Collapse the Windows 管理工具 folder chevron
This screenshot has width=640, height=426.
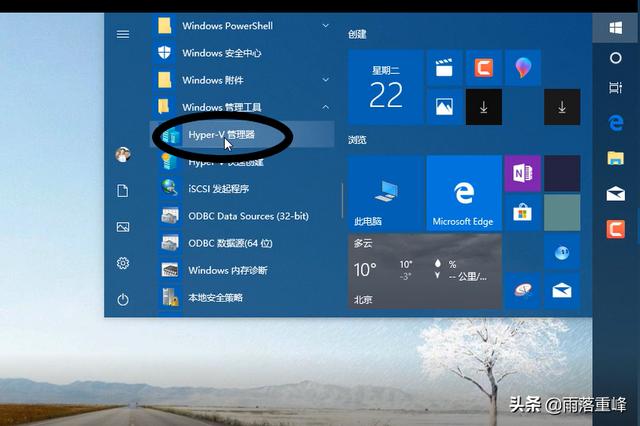[x=326, y=107]
